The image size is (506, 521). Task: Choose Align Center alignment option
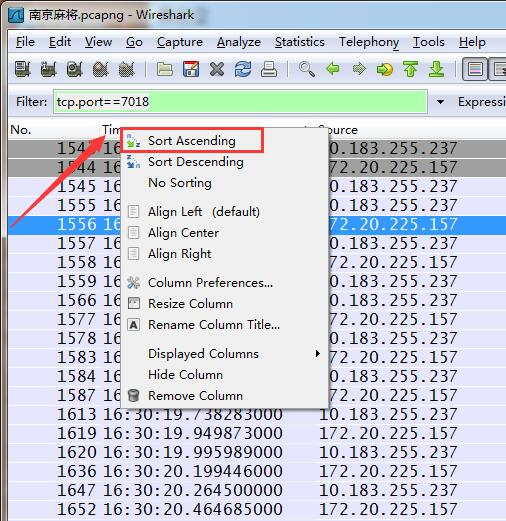point(183,233)
